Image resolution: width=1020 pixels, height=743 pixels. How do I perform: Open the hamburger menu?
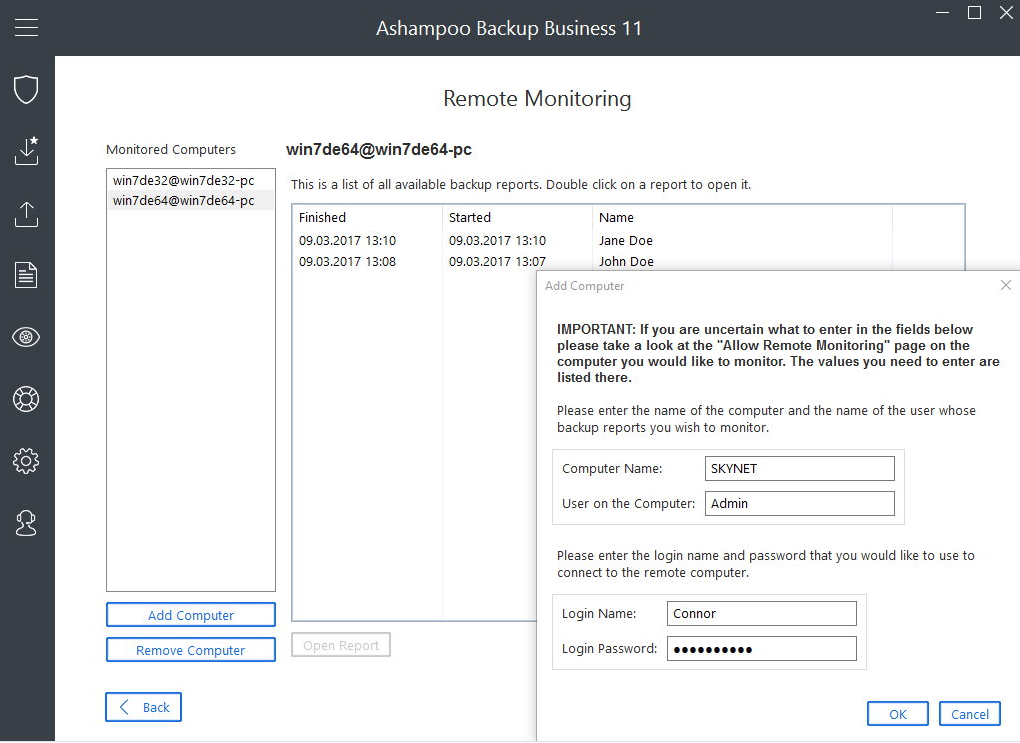(x=26, y=27)
